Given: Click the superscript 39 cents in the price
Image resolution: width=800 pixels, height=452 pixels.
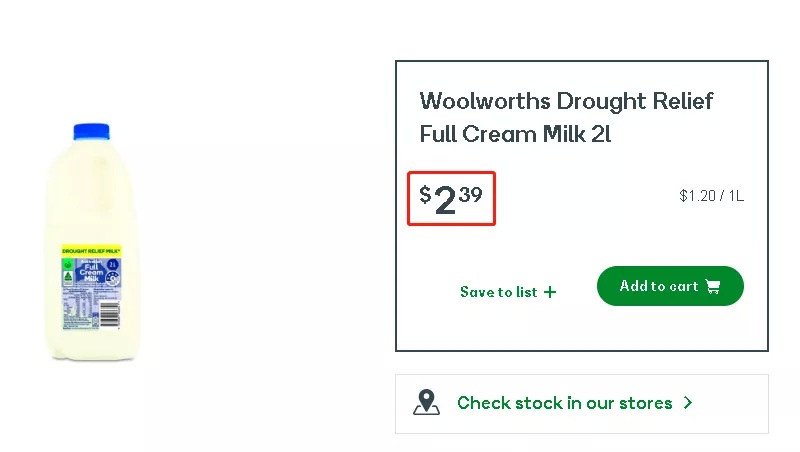Looking at the screenshot, I should (x=471, y=194).
